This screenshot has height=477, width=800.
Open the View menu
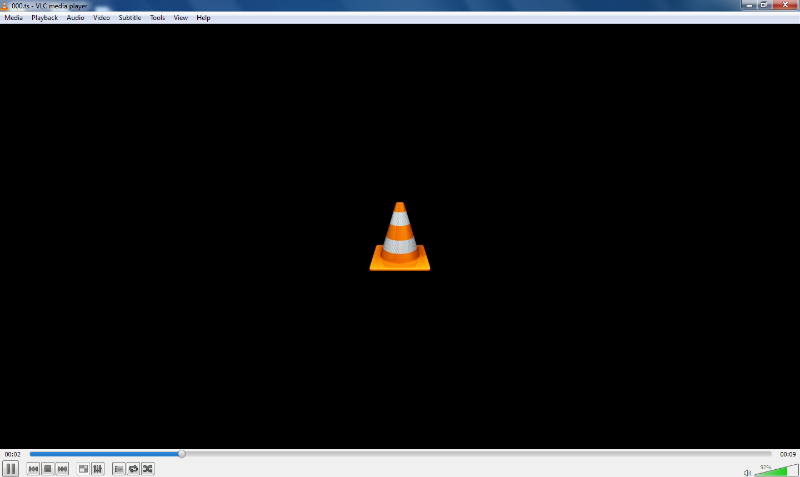(181, 17)
